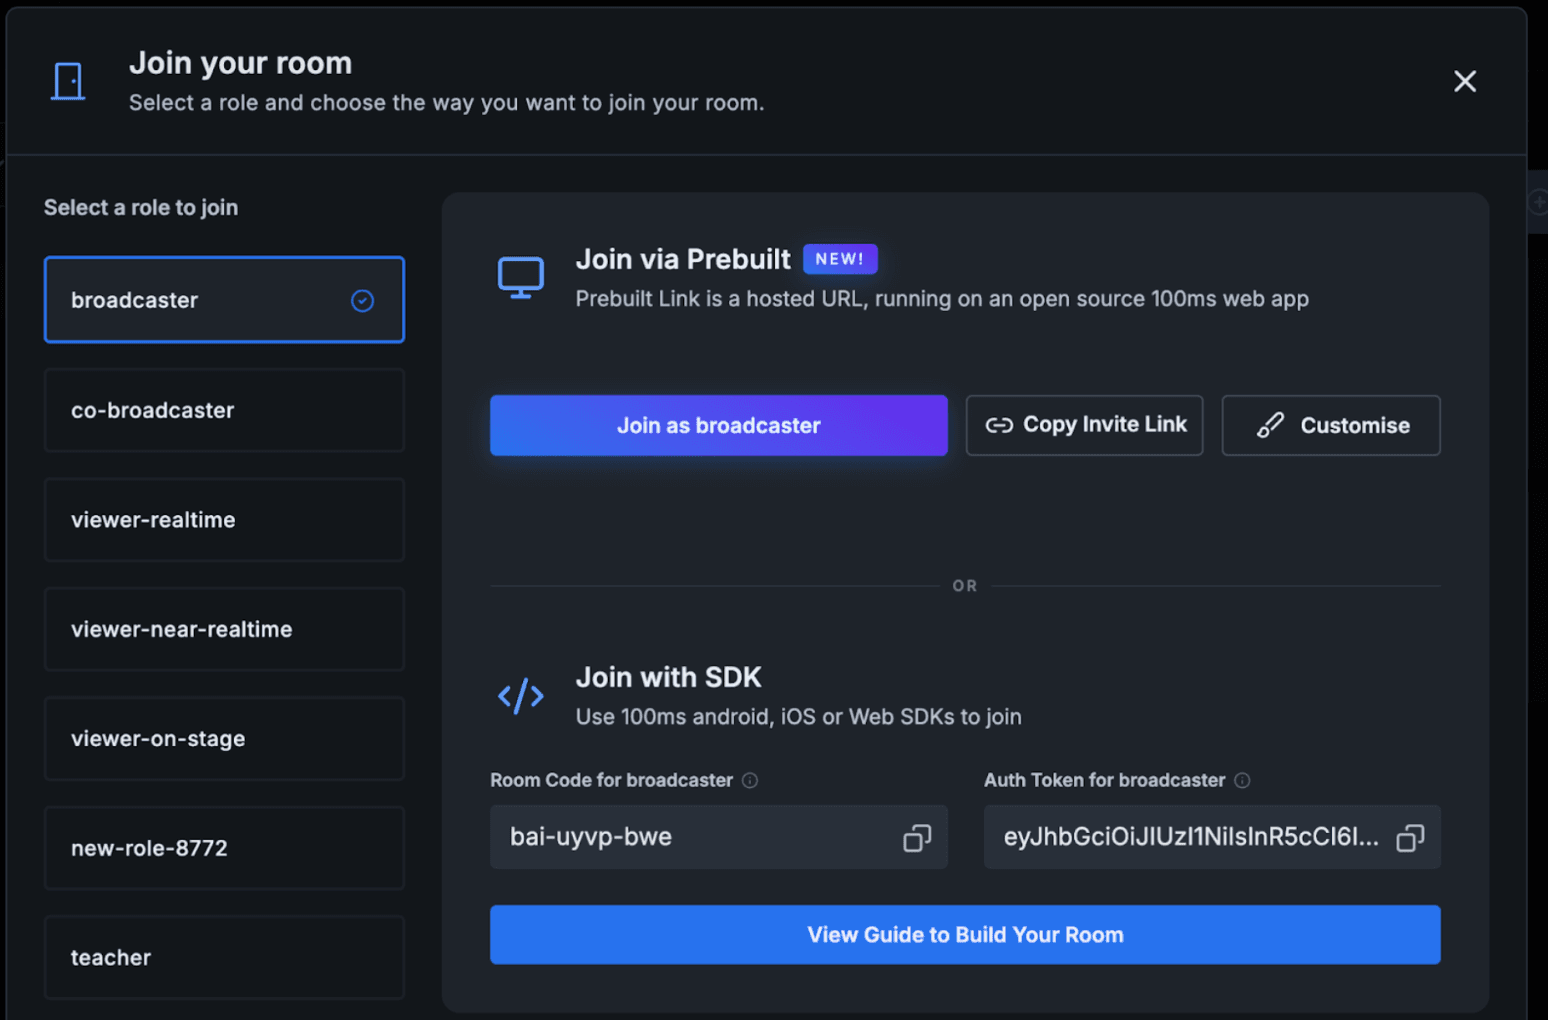Choose the viewer-realtime role
The width and height of the screenshot is (1548, 1020).
point(224,520)
